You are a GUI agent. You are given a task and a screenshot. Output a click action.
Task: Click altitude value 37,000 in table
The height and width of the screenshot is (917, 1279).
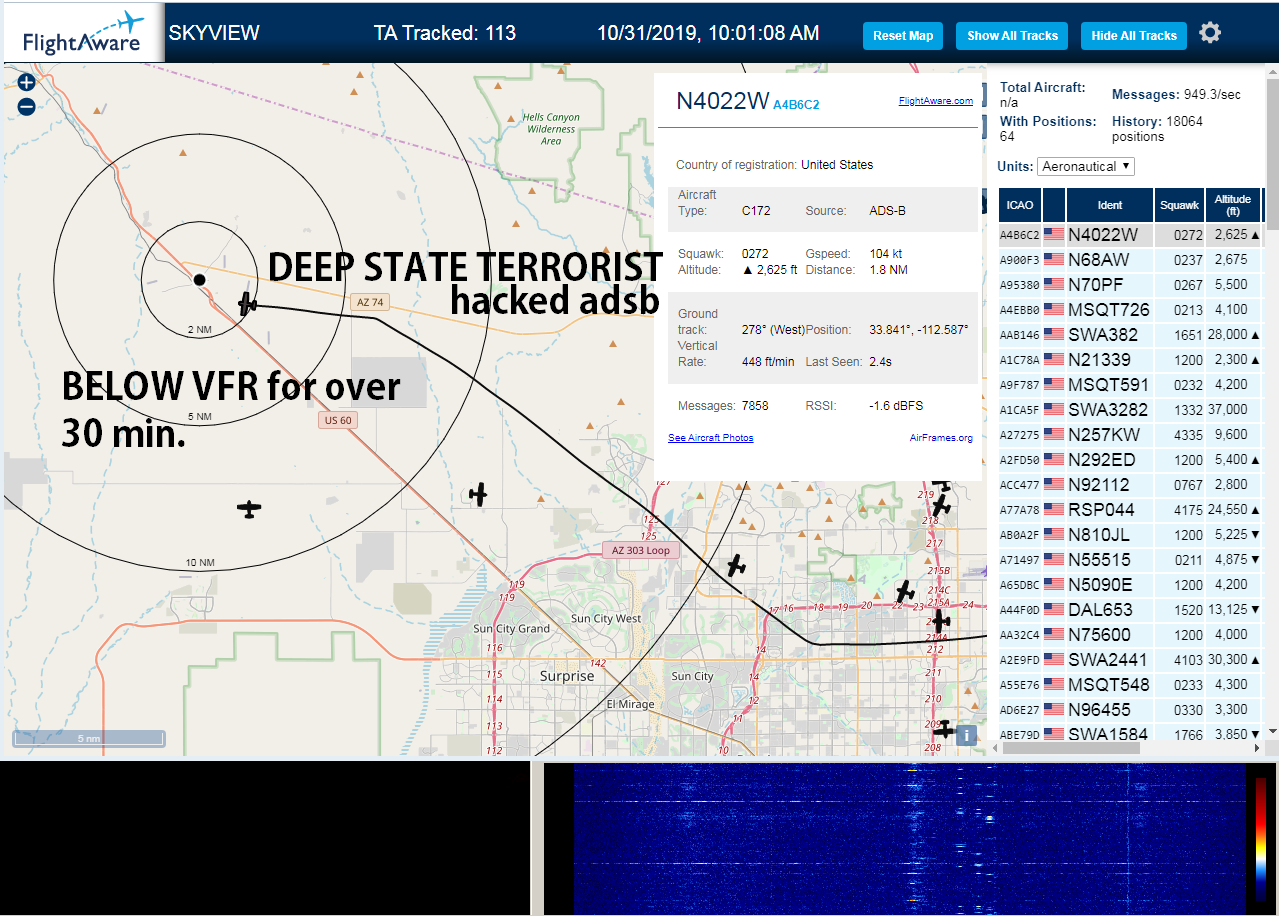point(1228,410)
